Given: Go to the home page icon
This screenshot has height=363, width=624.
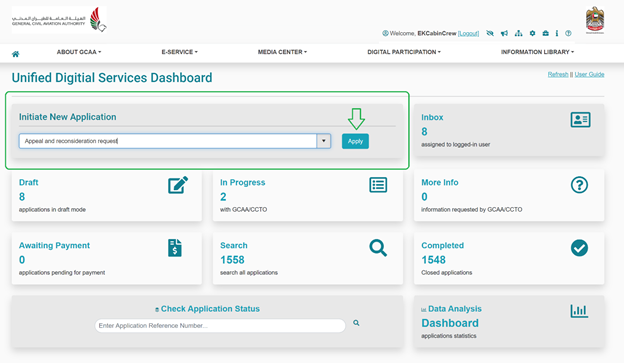Looking at the screenshot, I should [16, 54].
